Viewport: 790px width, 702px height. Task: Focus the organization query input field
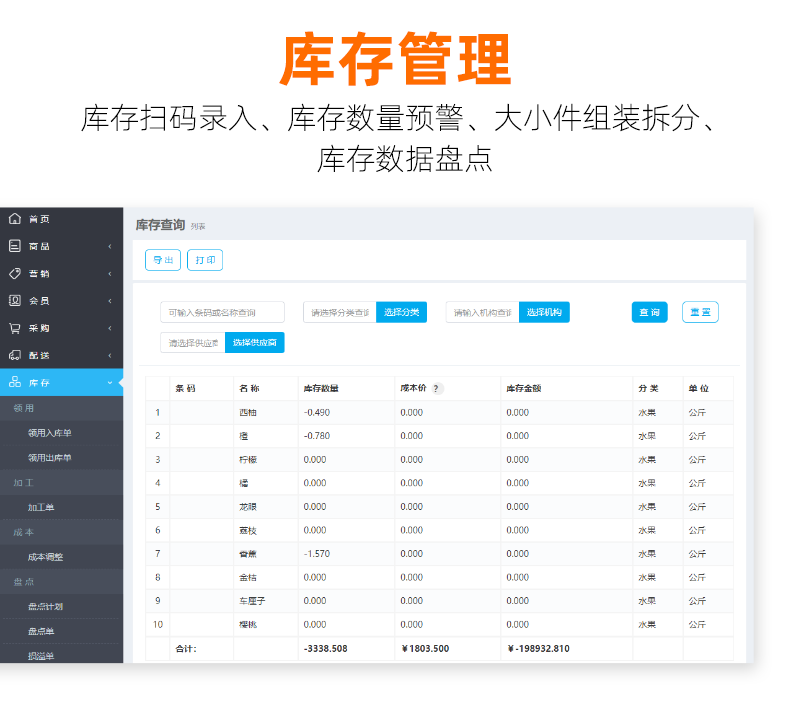483,312
